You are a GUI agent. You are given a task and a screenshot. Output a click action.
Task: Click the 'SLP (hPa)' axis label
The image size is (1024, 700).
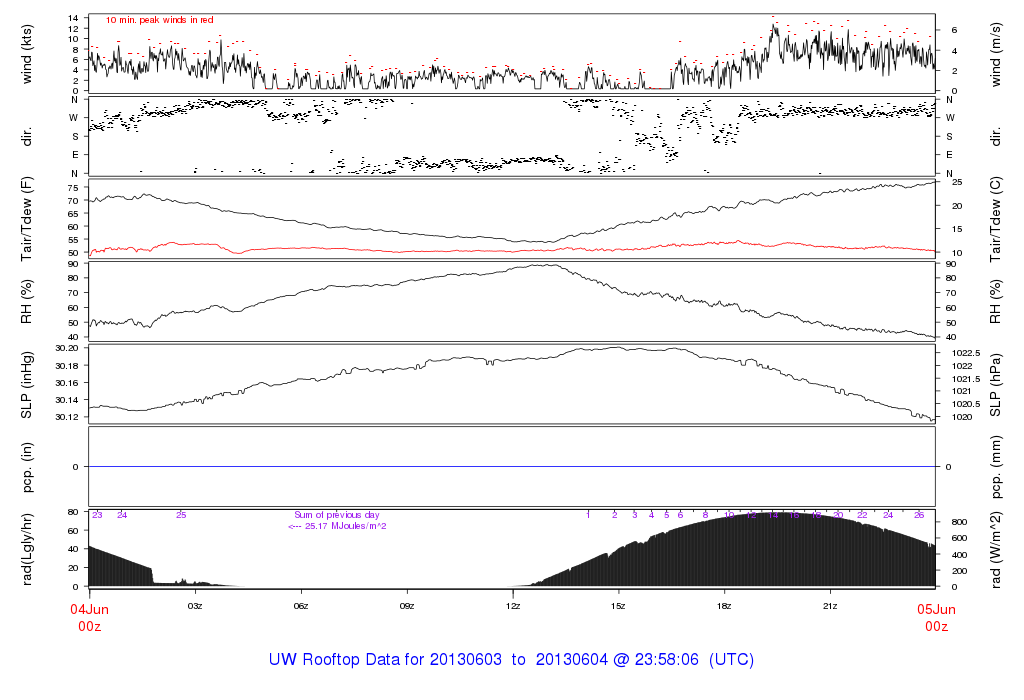pyautogui.click(x=996, y=383)
